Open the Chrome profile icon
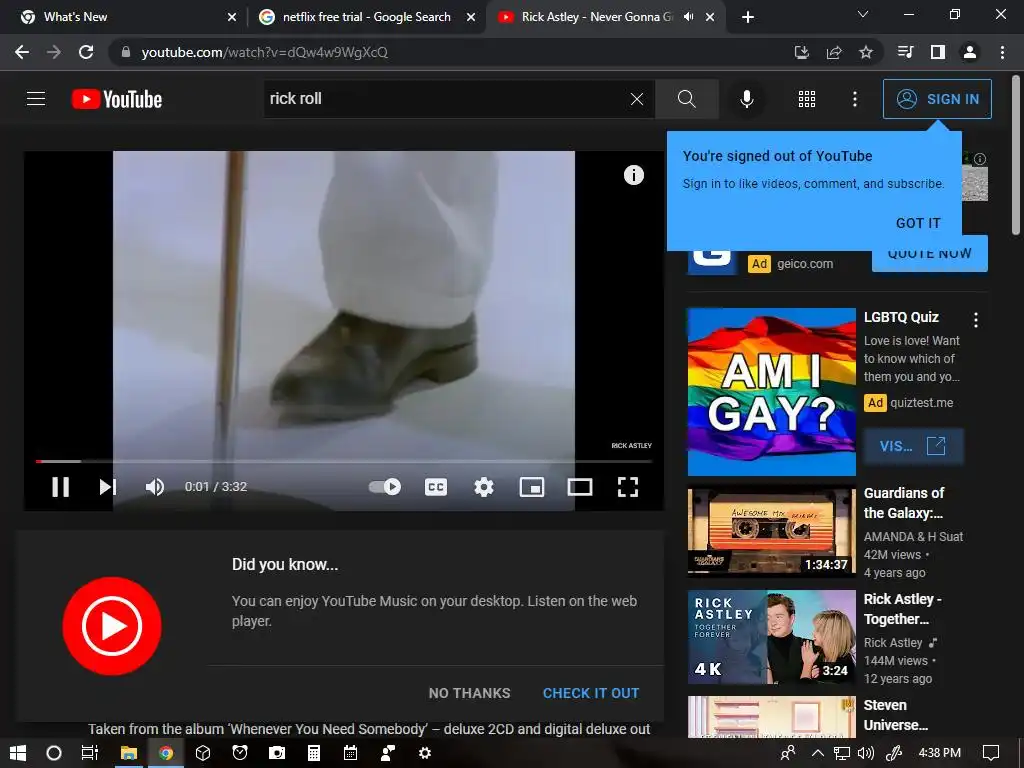Screen dimensions: 1024x768 (x=970, y=52)
